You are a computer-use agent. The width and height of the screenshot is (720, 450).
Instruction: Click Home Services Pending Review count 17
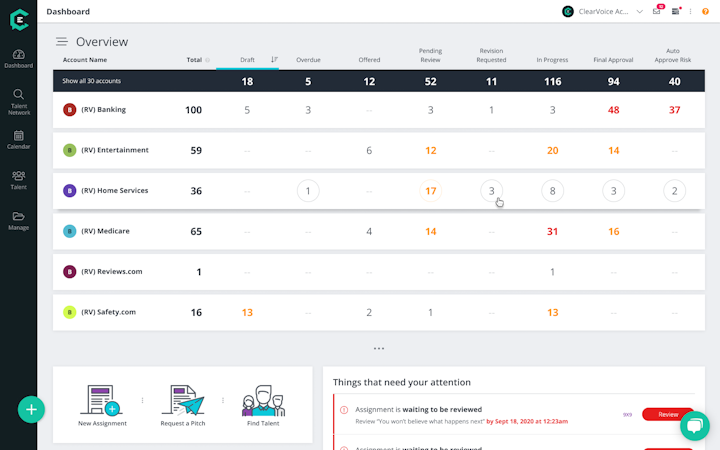coord(430,191)
